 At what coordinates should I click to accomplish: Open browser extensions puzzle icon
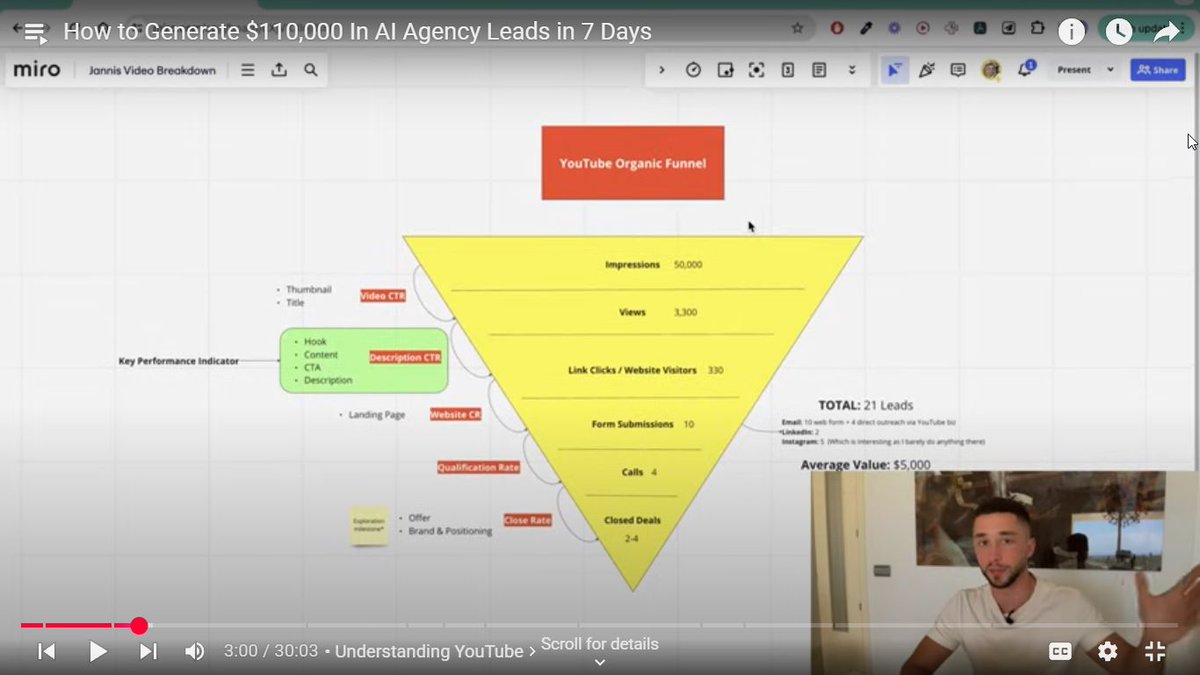click(x=1036, y=28)
